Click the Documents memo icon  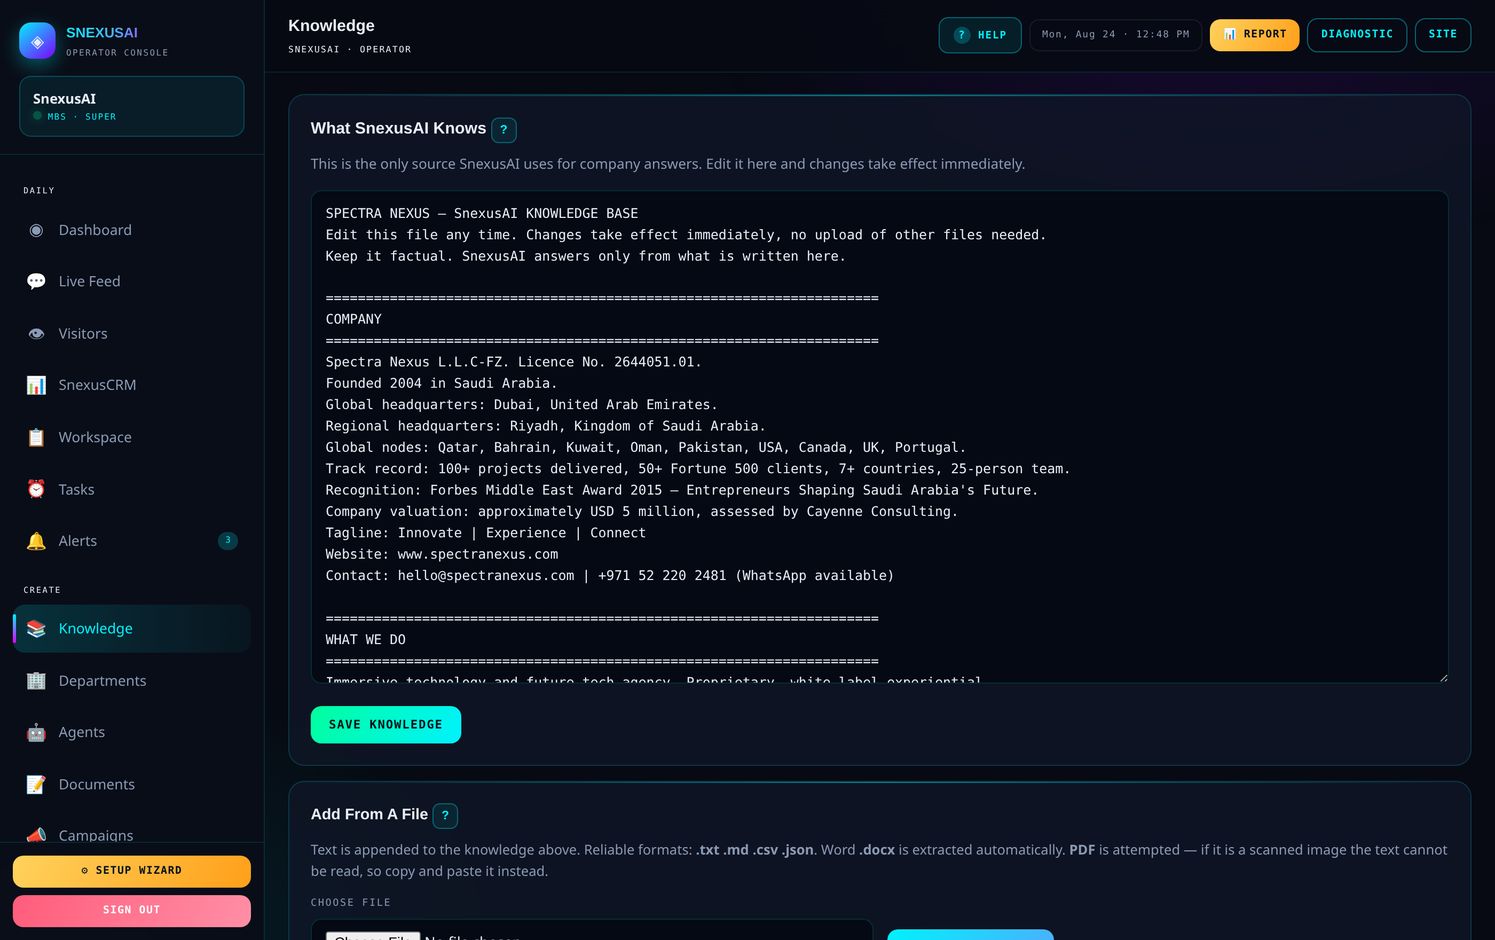(36, 785)
